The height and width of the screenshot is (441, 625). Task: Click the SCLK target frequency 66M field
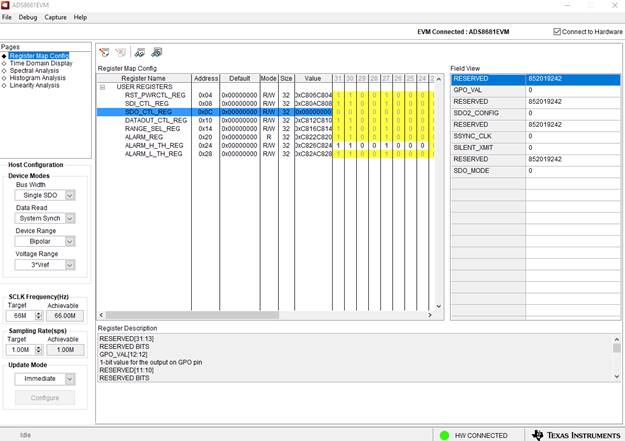coord(21,316)
